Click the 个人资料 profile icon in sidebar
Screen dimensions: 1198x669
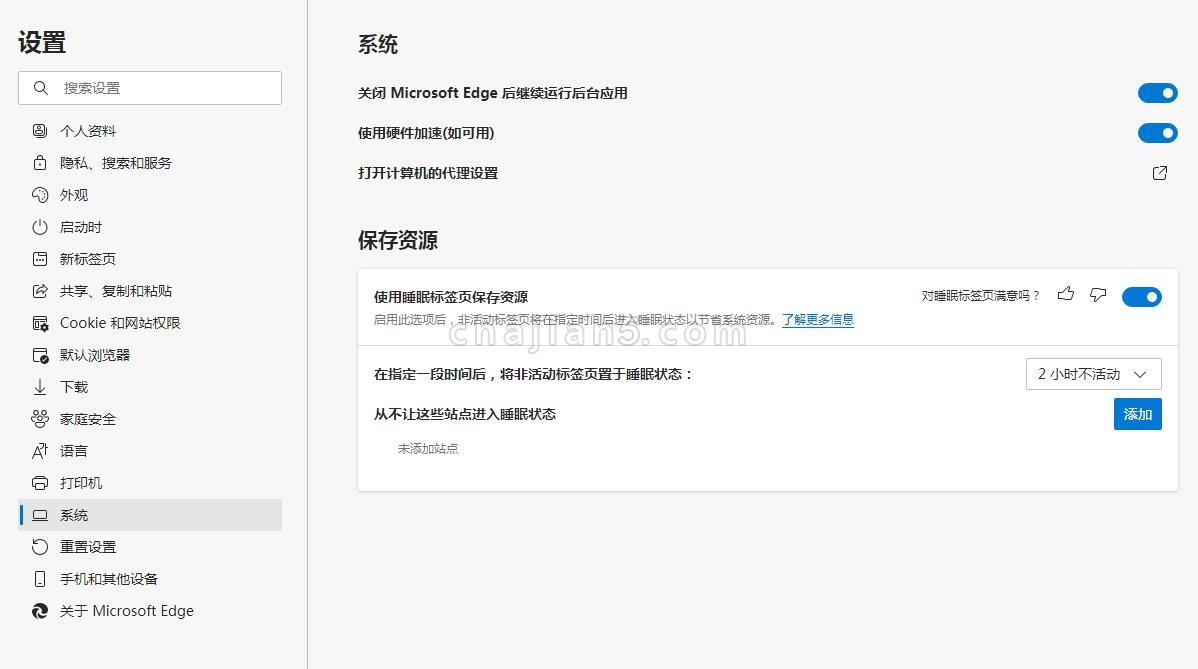click(x=40, y=131)
